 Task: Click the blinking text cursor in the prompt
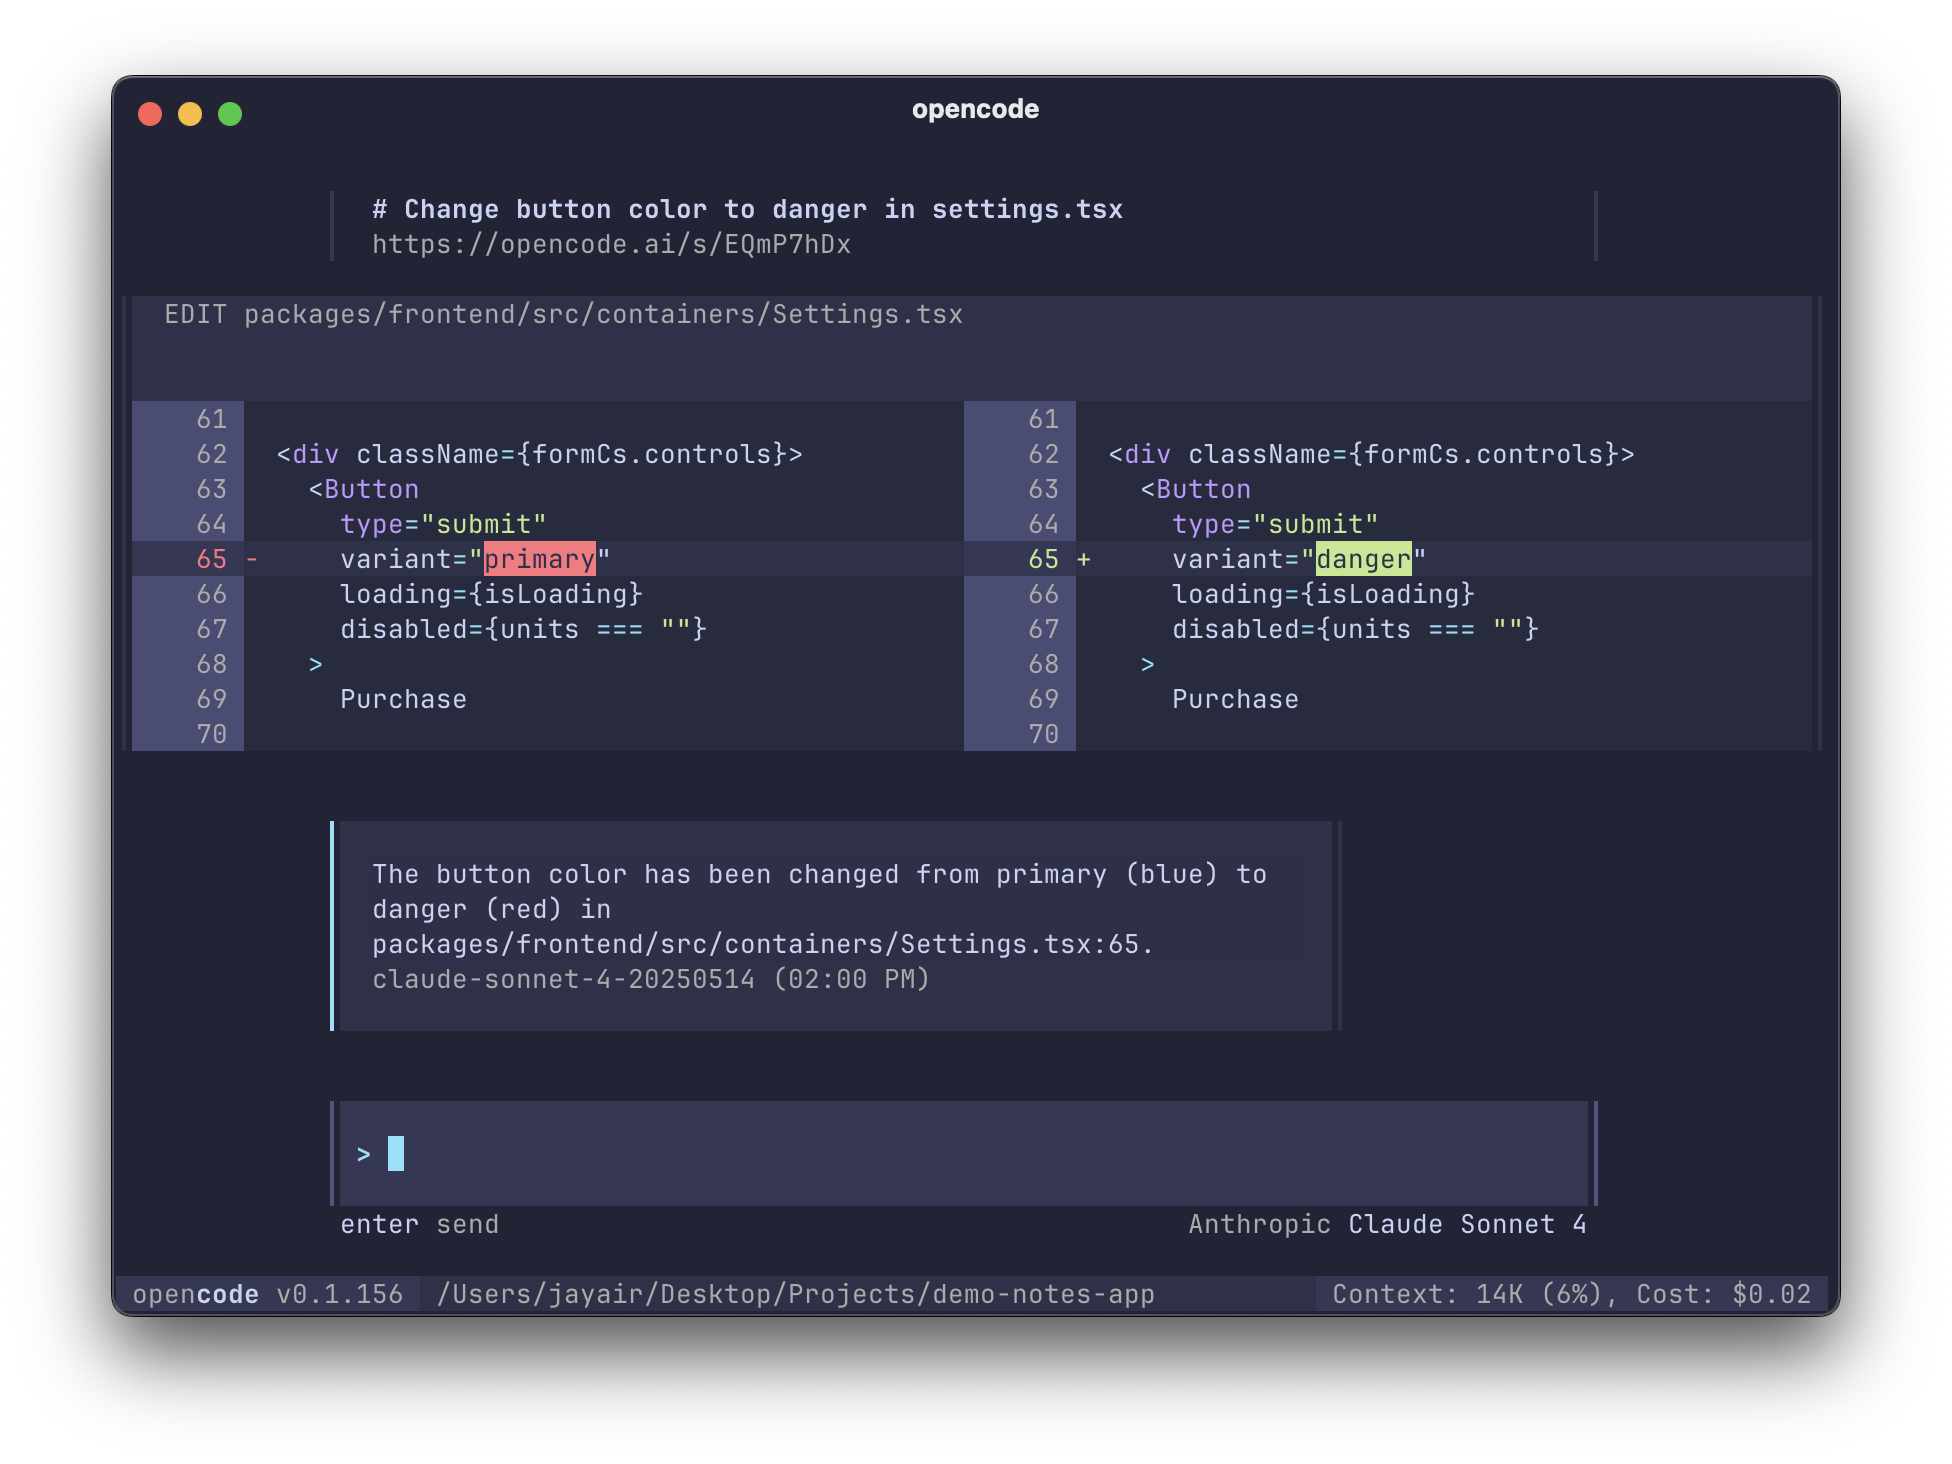click(x=396, y=1153)
